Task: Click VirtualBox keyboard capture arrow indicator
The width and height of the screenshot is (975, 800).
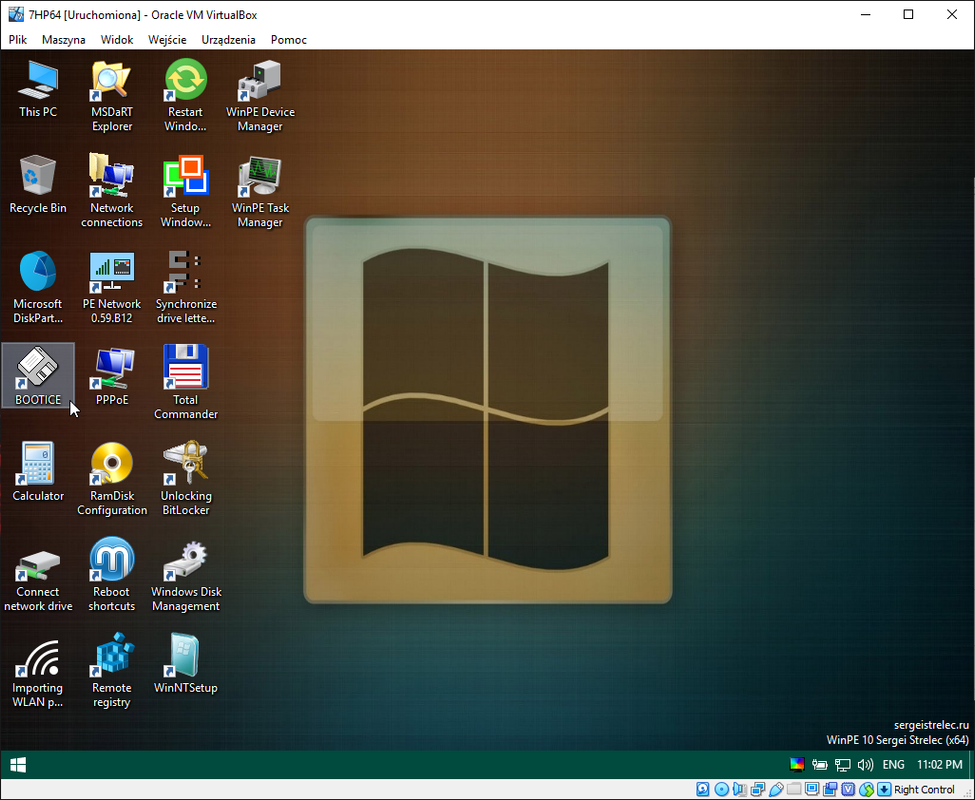Action: pos(884,789)
